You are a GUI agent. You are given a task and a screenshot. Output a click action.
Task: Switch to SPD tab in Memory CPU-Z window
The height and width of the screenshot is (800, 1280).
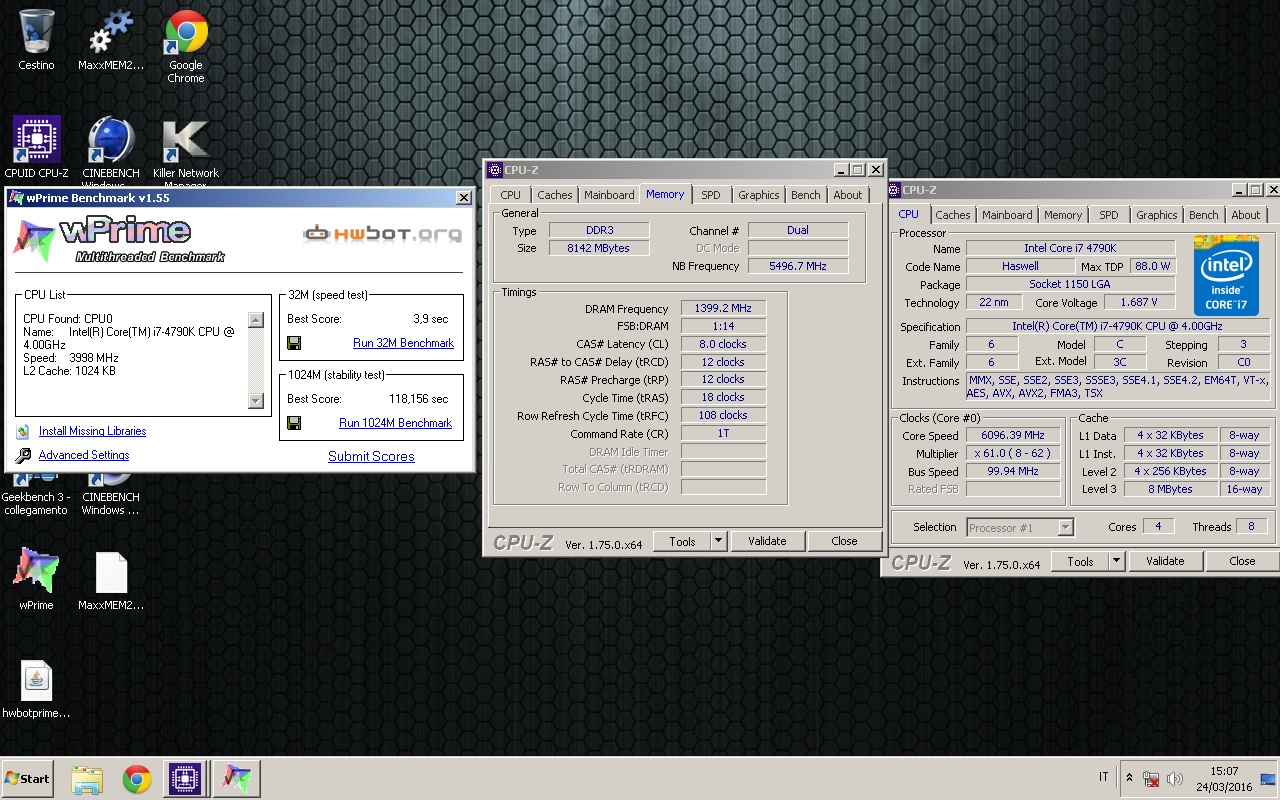[711, 195]
